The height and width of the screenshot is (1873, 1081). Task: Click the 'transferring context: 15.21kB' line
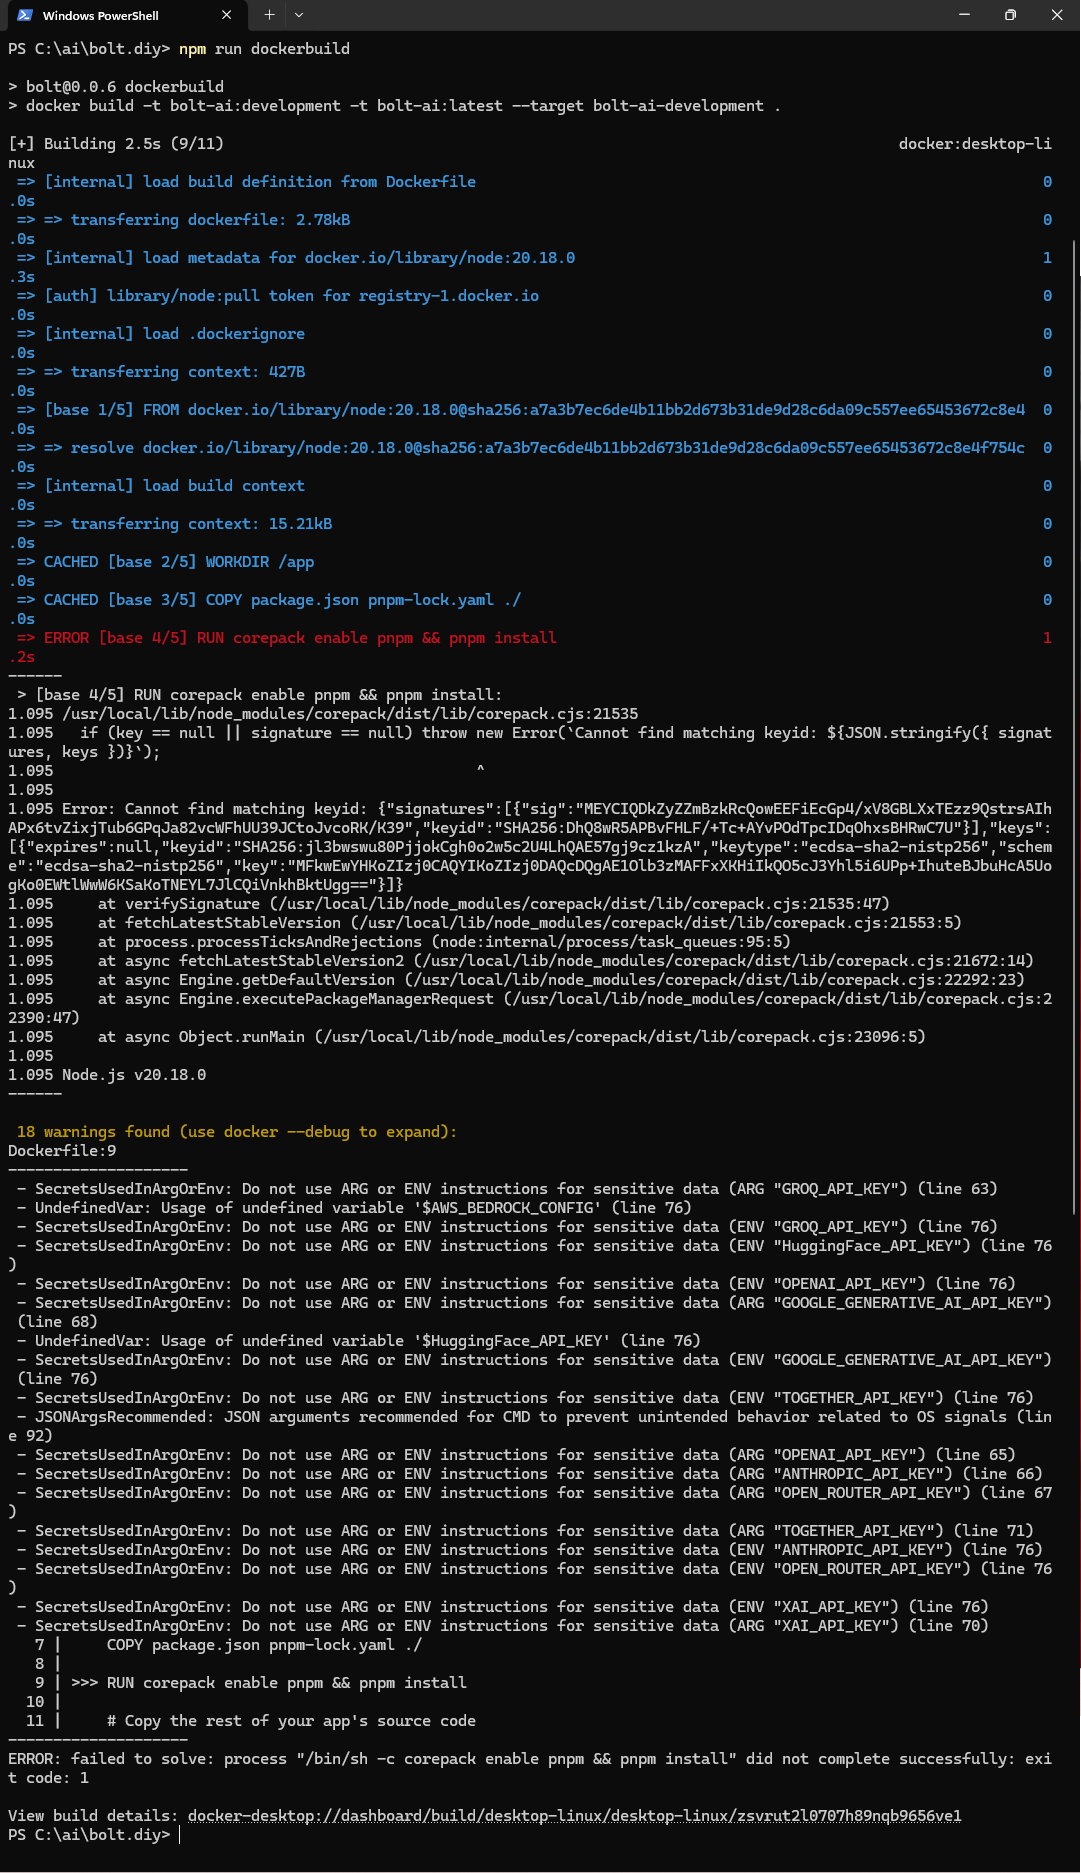point(175,523)
